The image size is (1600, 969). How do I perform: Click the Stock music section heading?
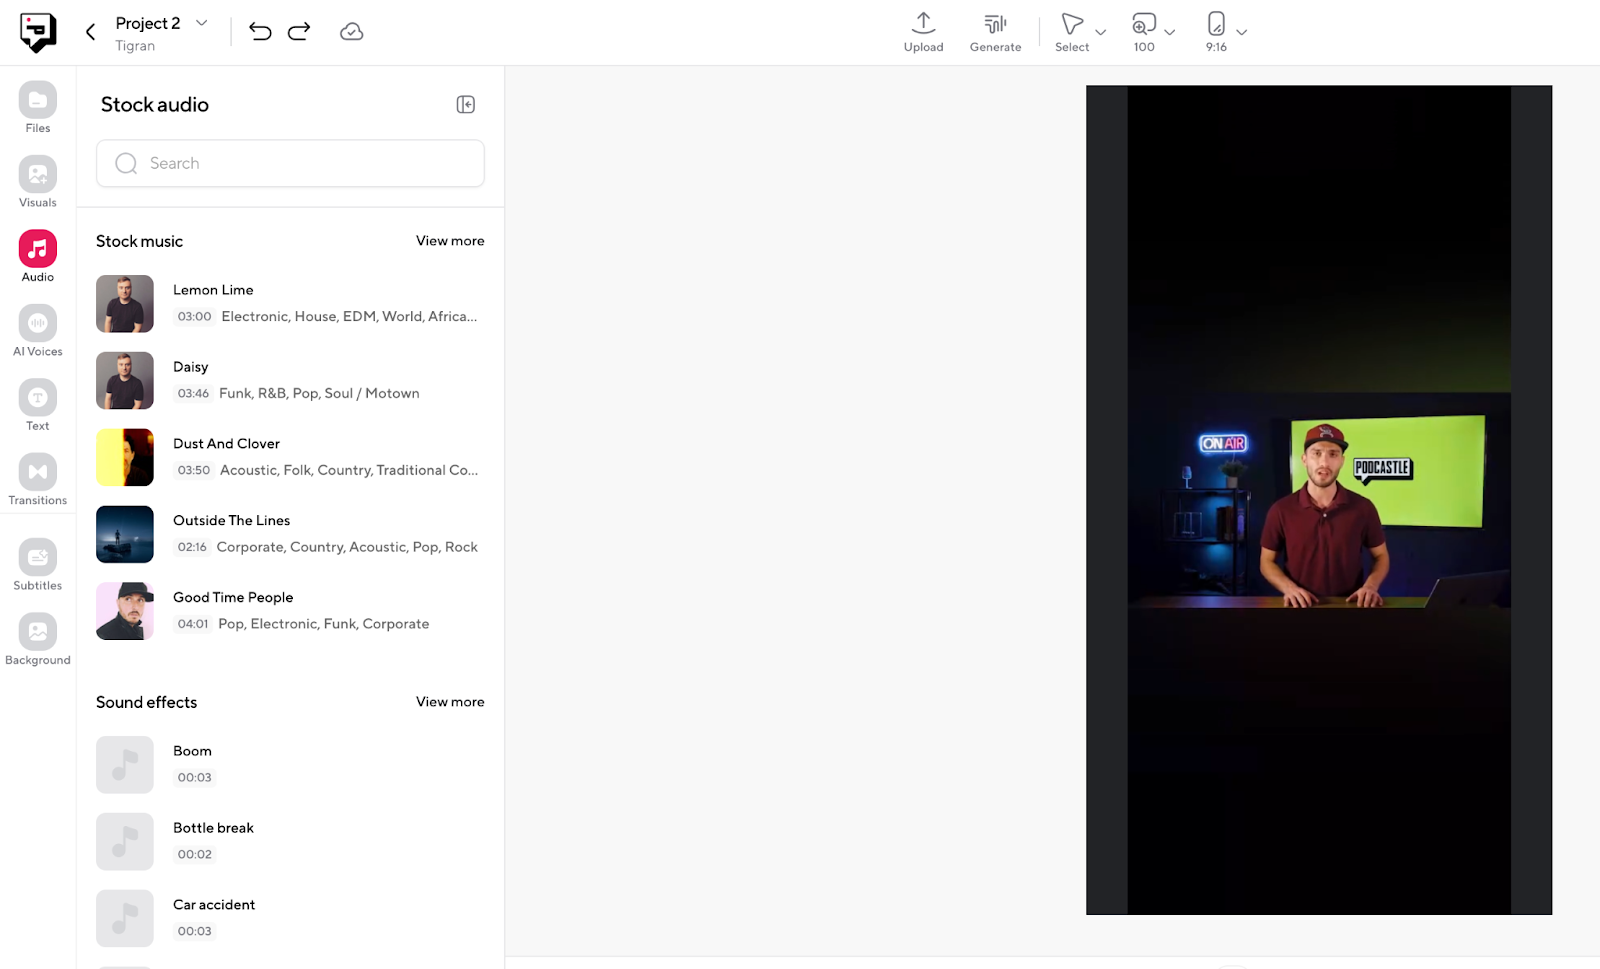(x=139, y=241)
